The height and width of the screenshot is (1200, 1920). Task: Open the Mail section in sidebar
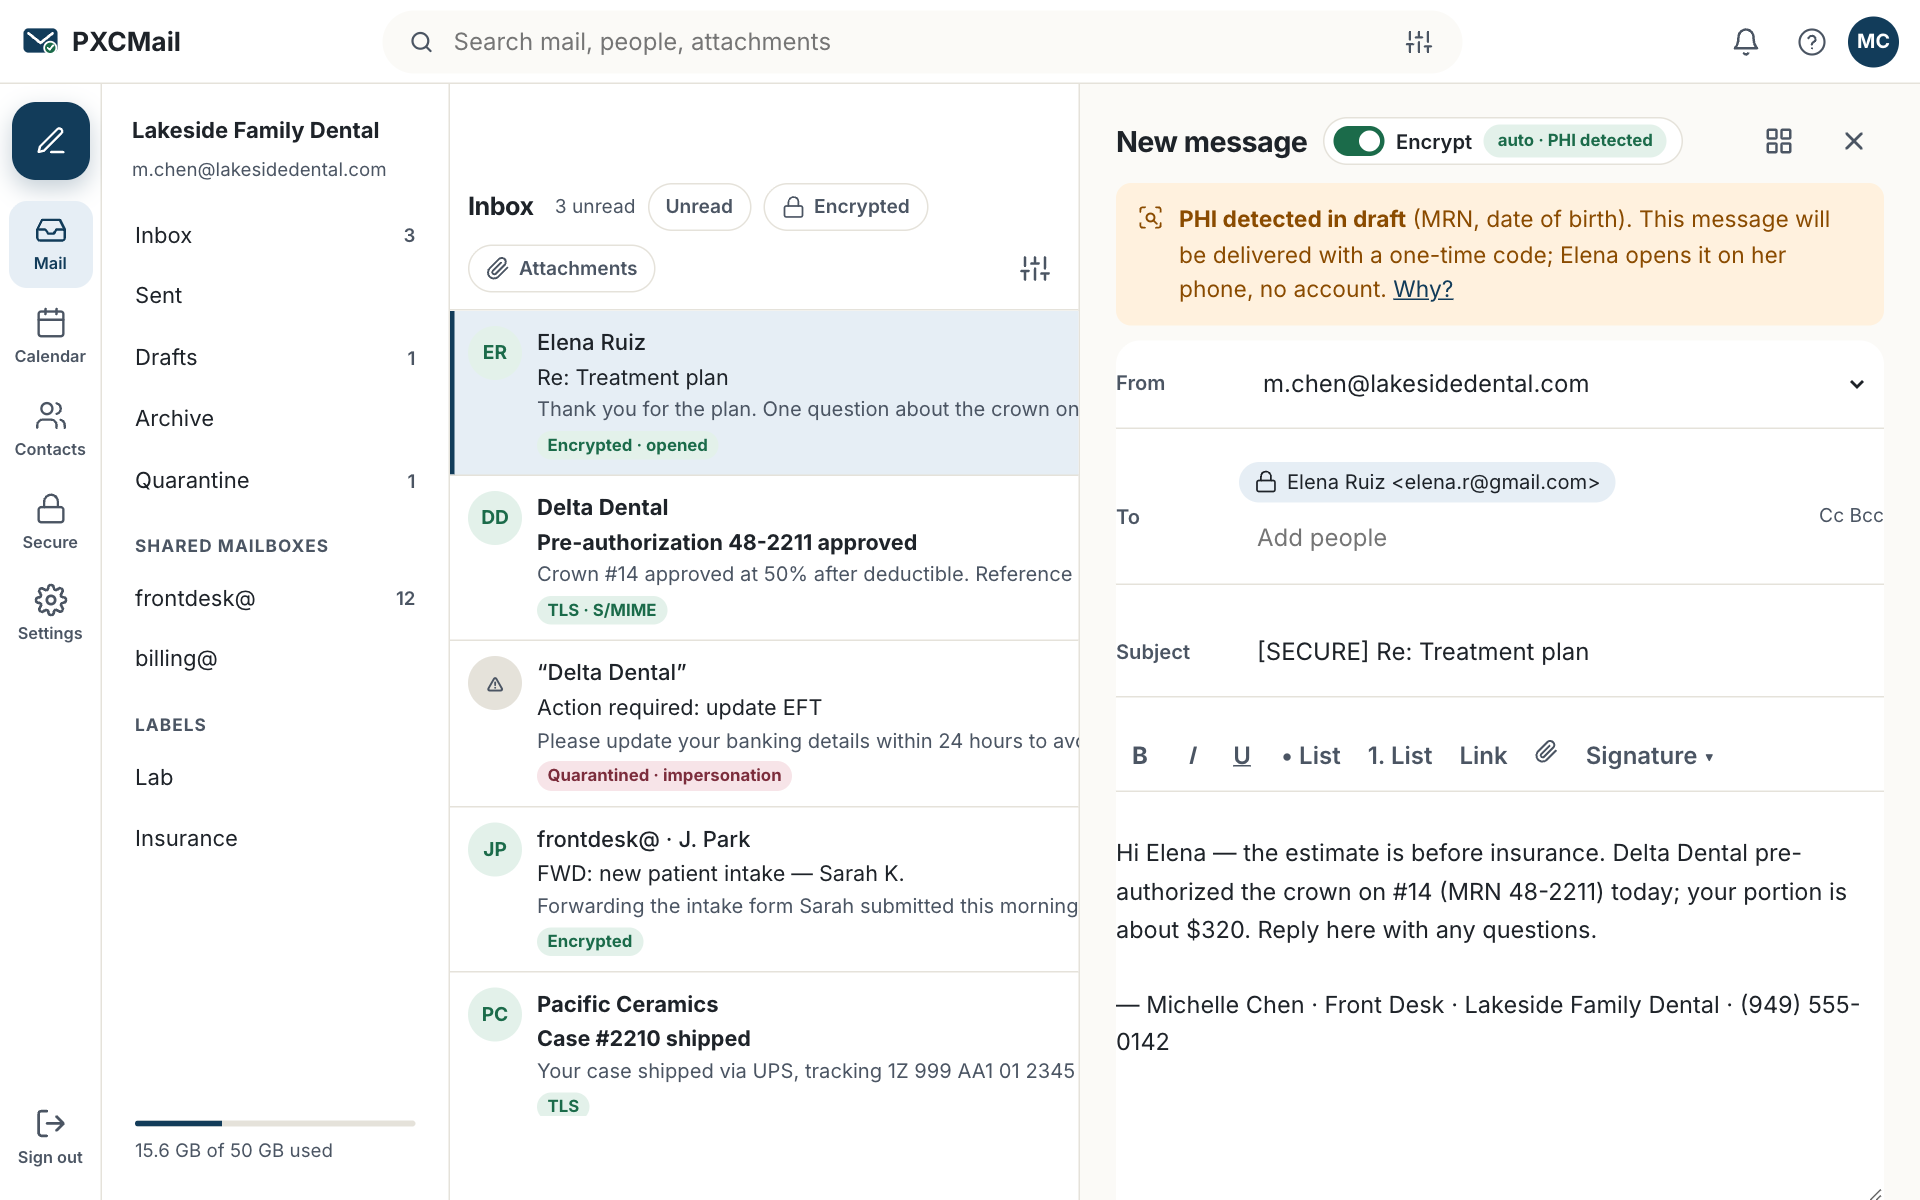tap(51, 244)
